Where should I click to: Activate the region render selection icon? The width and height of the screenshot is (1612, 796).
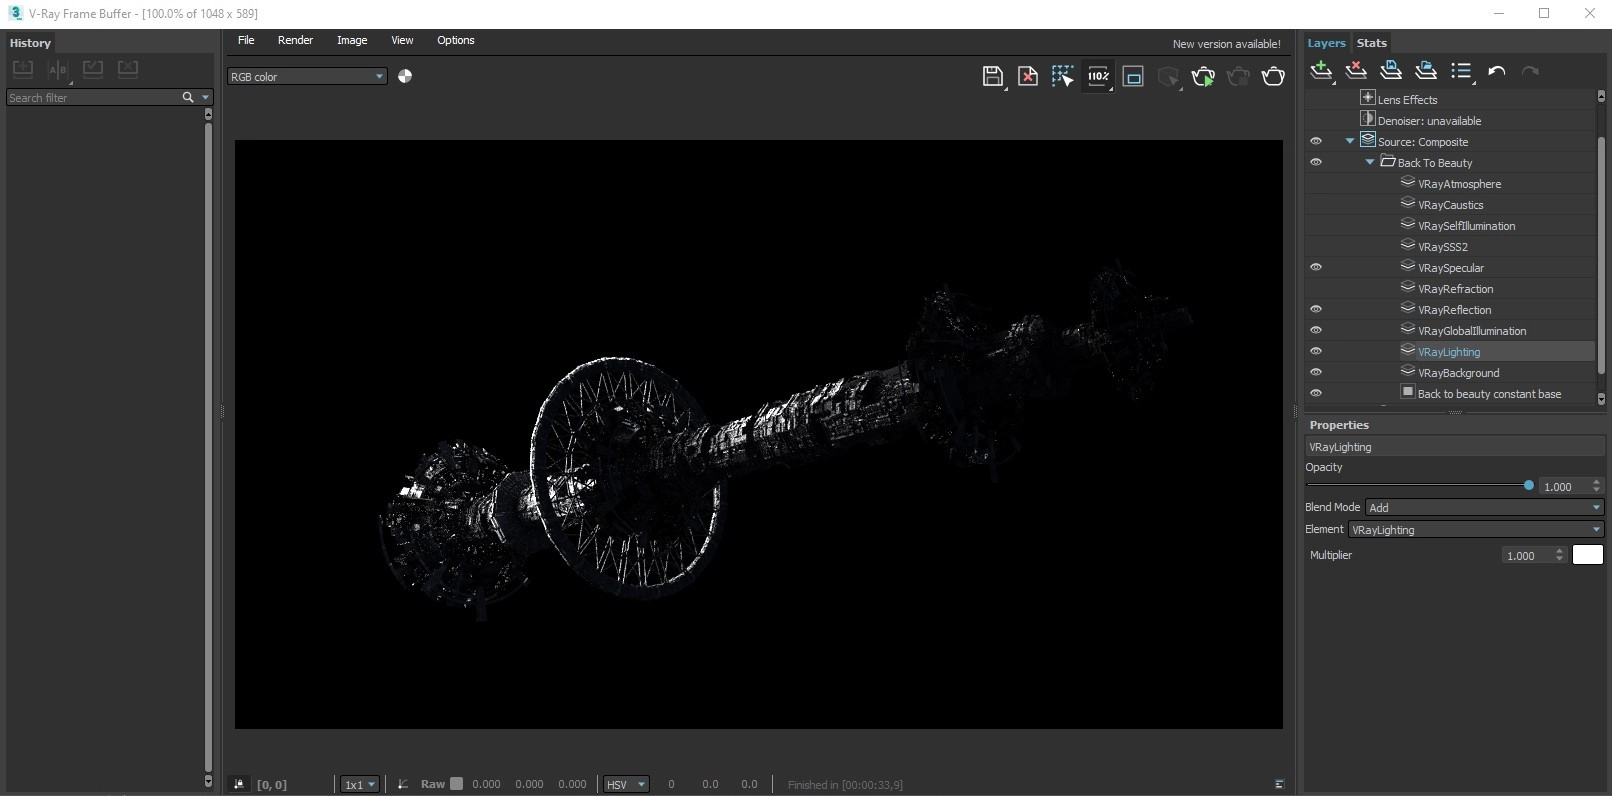[1062, 77]
